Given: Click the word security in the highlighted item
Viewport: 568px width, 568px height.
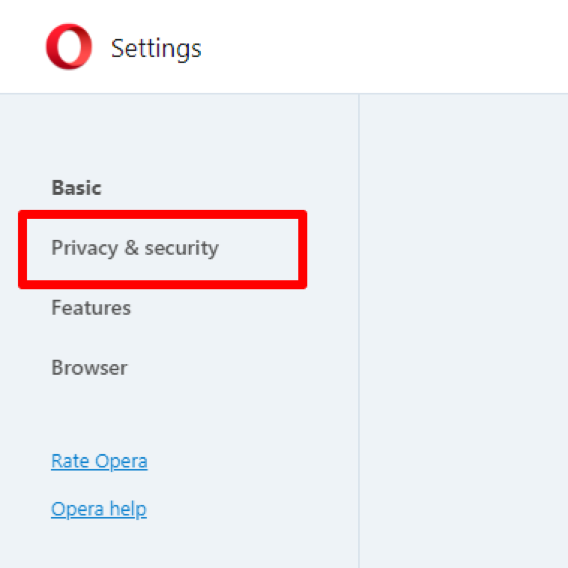Looking at the screenshot, I should click(181, 248).
